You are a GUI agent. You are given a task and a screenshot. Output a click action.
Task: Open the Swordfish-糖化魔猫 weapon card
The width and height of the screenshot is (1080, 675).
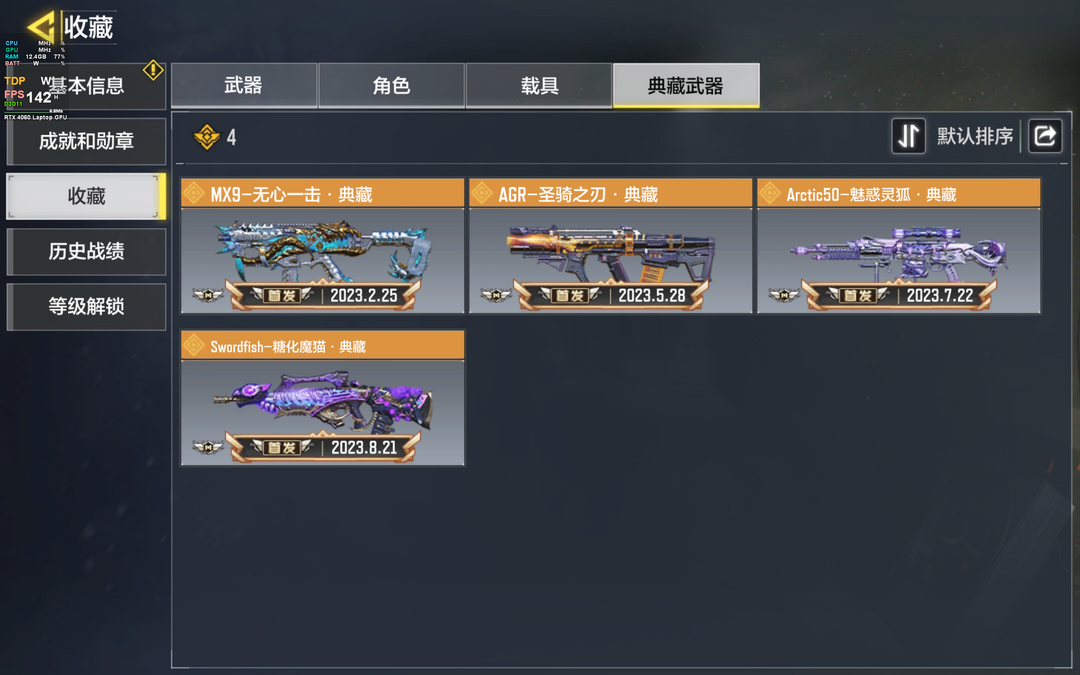[322, 398]
